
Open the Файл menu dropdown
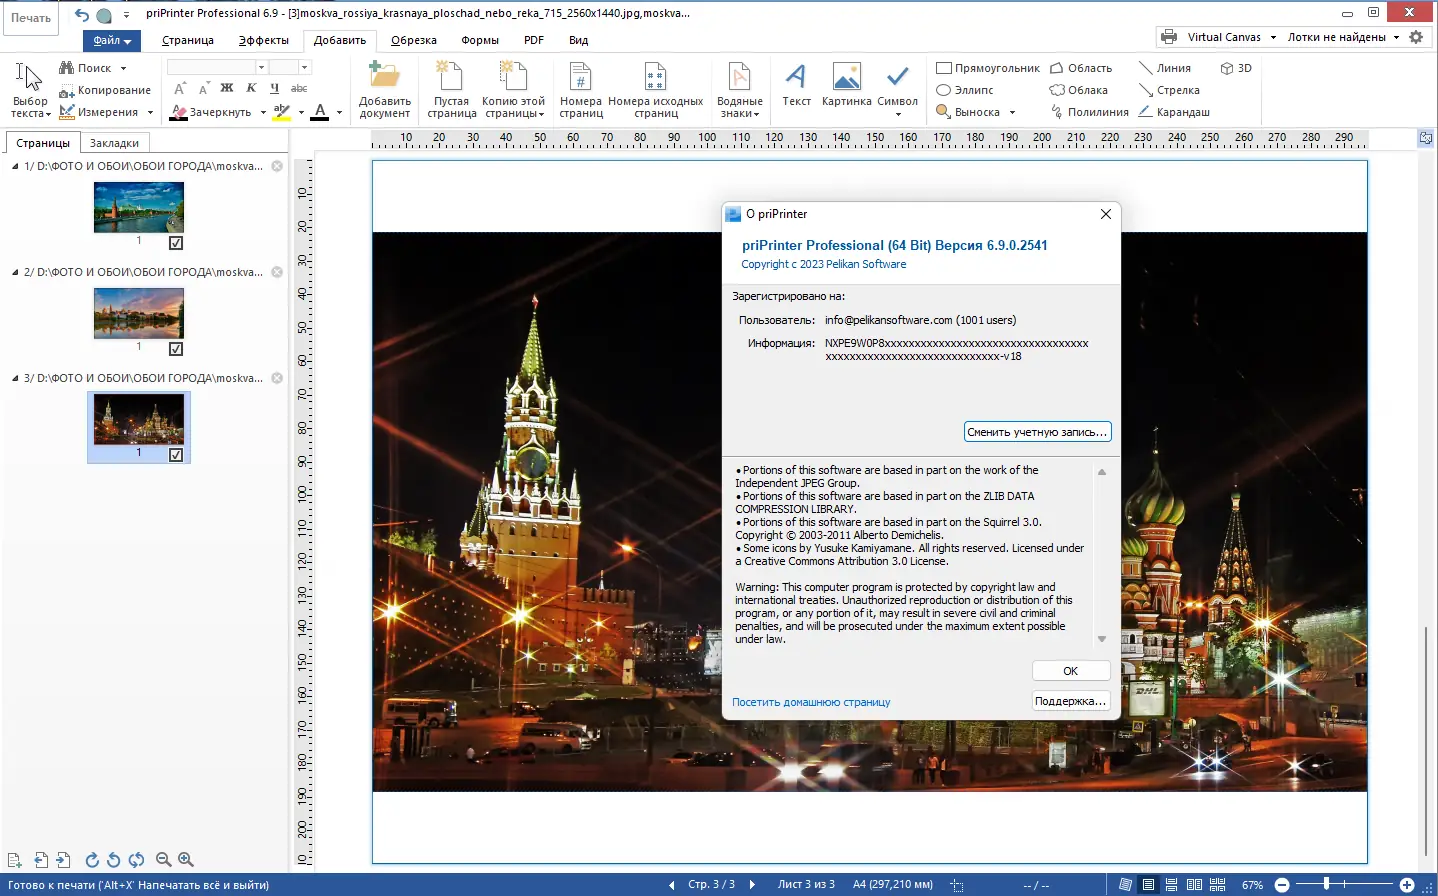pyautogui.click(x=111, y=40)
